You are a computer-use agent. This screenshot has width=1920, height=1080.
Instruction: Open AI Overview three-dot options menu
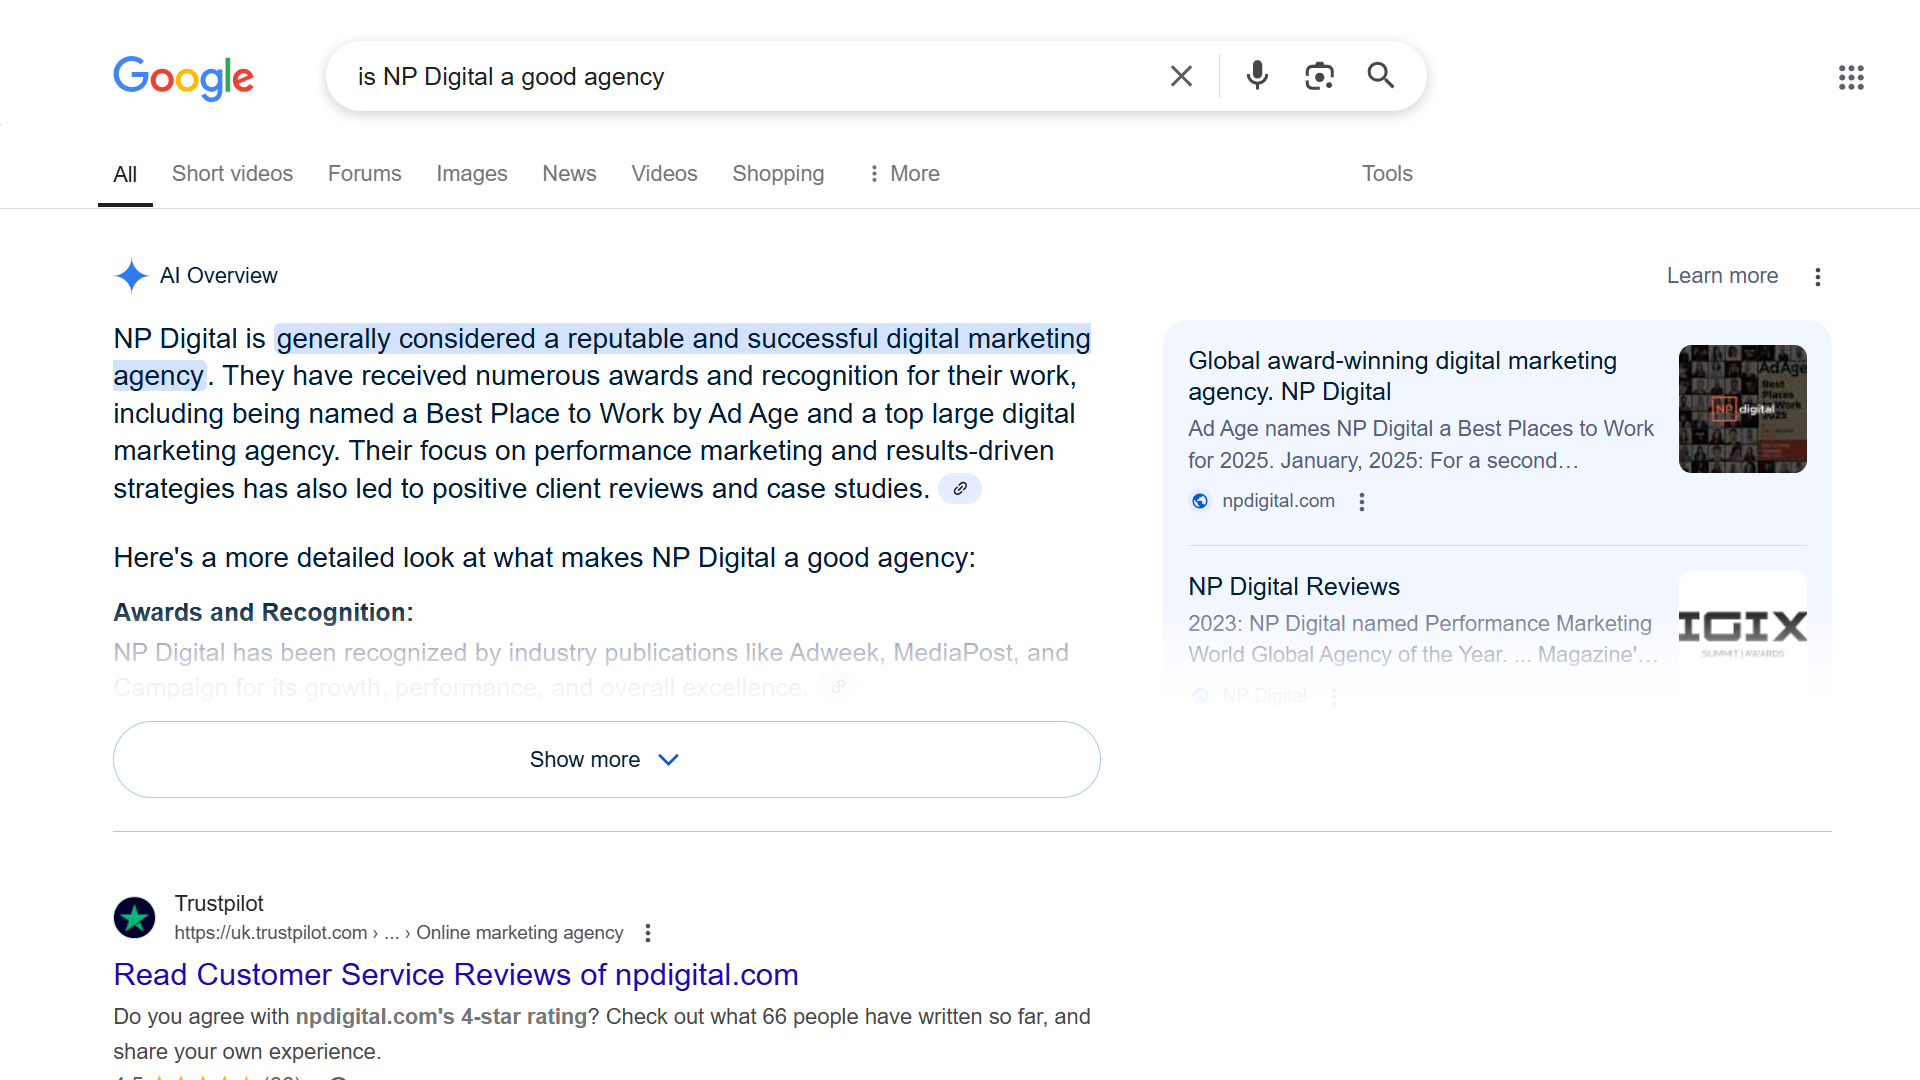[1818, 276]
